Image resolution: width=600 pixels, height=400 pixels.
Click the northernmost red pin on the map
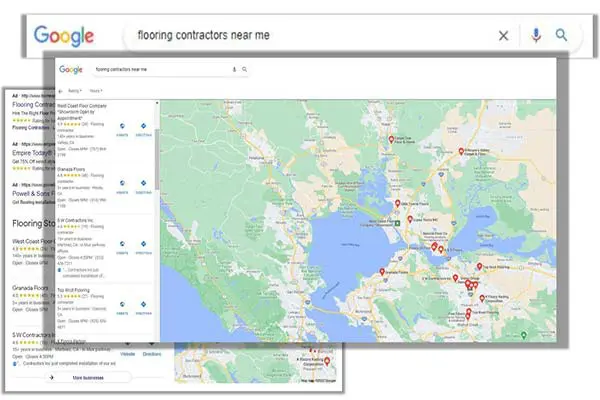pyautogui.click(x=391, y=139)
